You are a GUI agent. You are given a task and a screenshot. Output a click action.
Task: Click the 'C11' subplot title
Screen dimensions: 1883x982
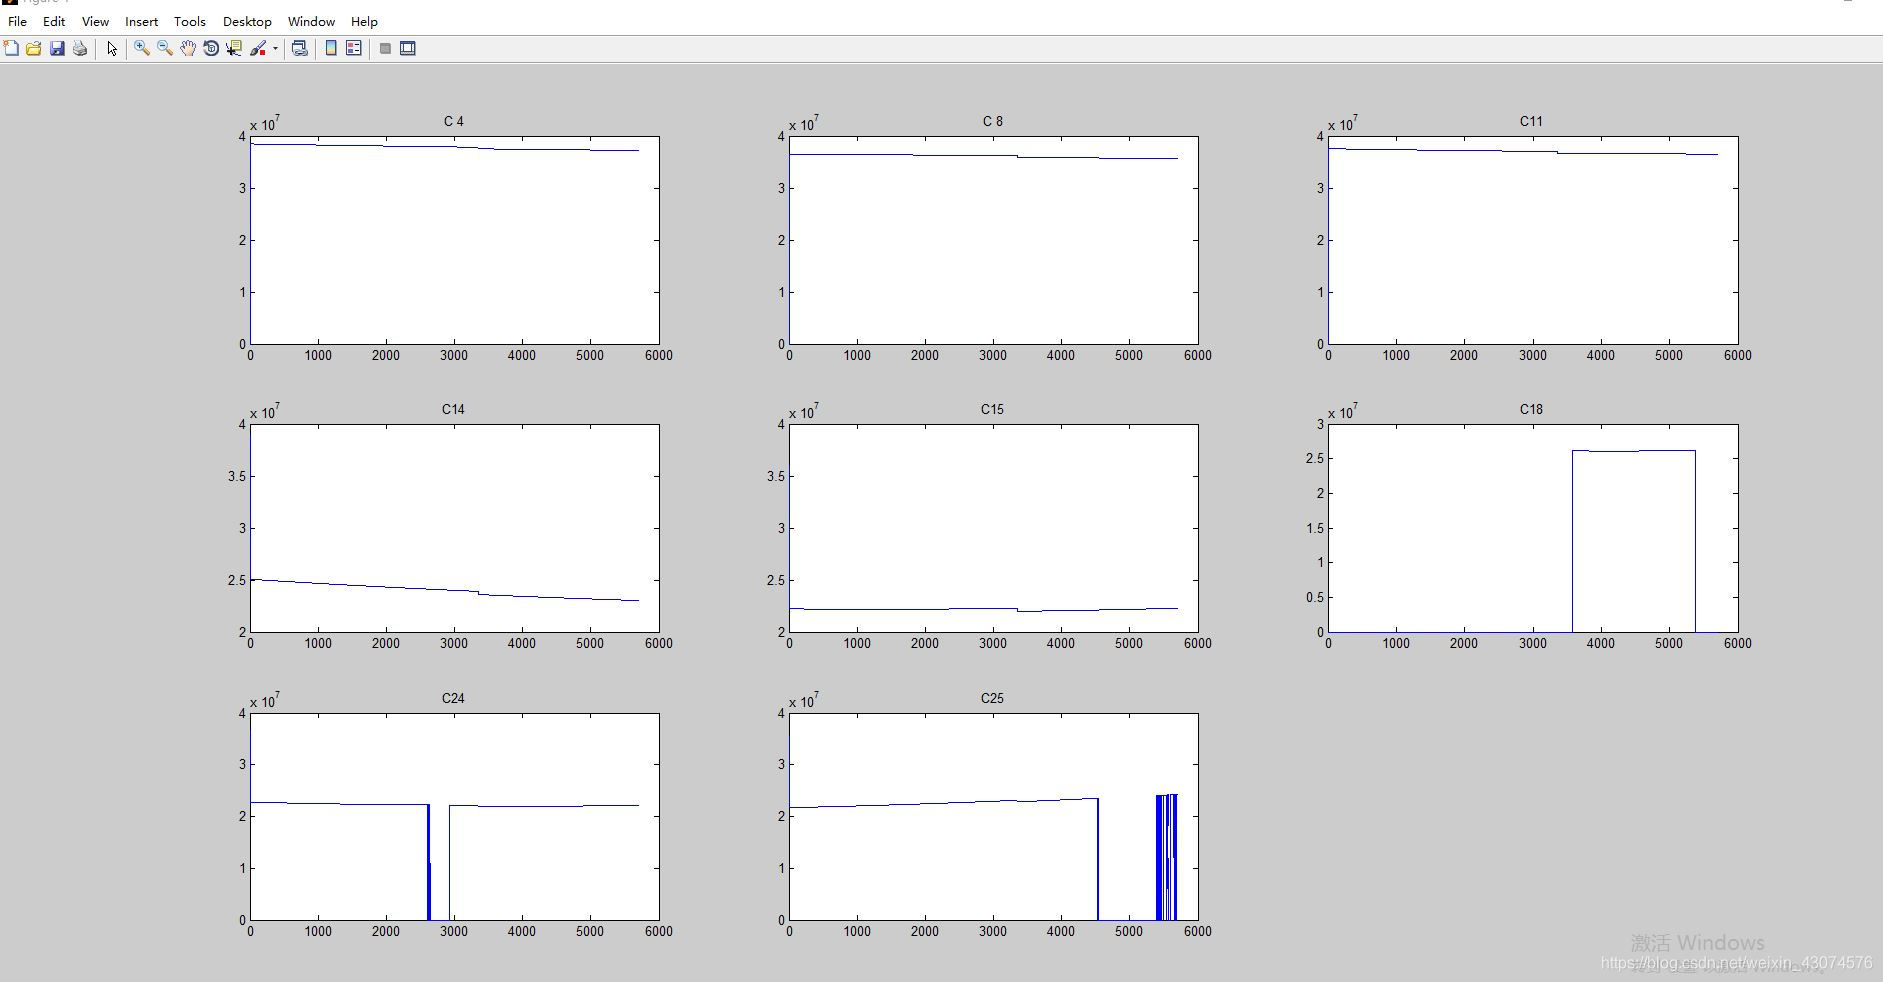pos(1531,121)
